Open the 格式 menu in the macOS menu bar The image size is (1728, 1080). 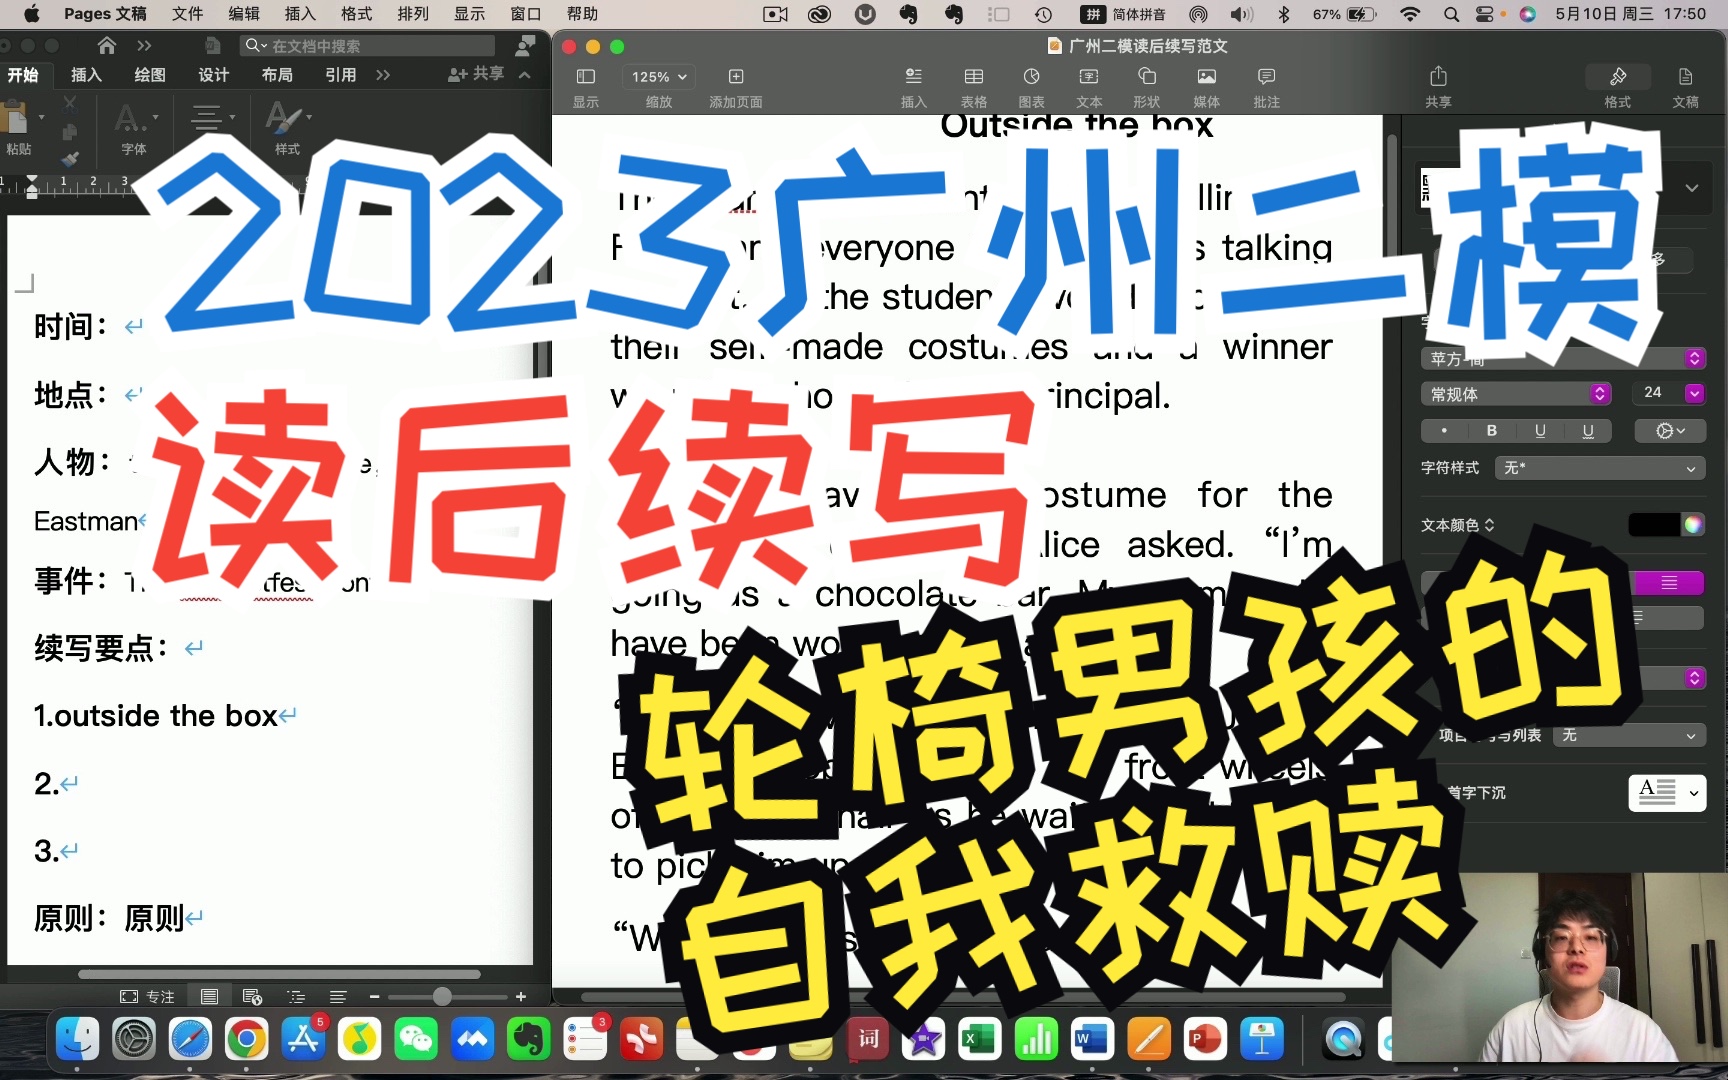[x=357, y=14]
